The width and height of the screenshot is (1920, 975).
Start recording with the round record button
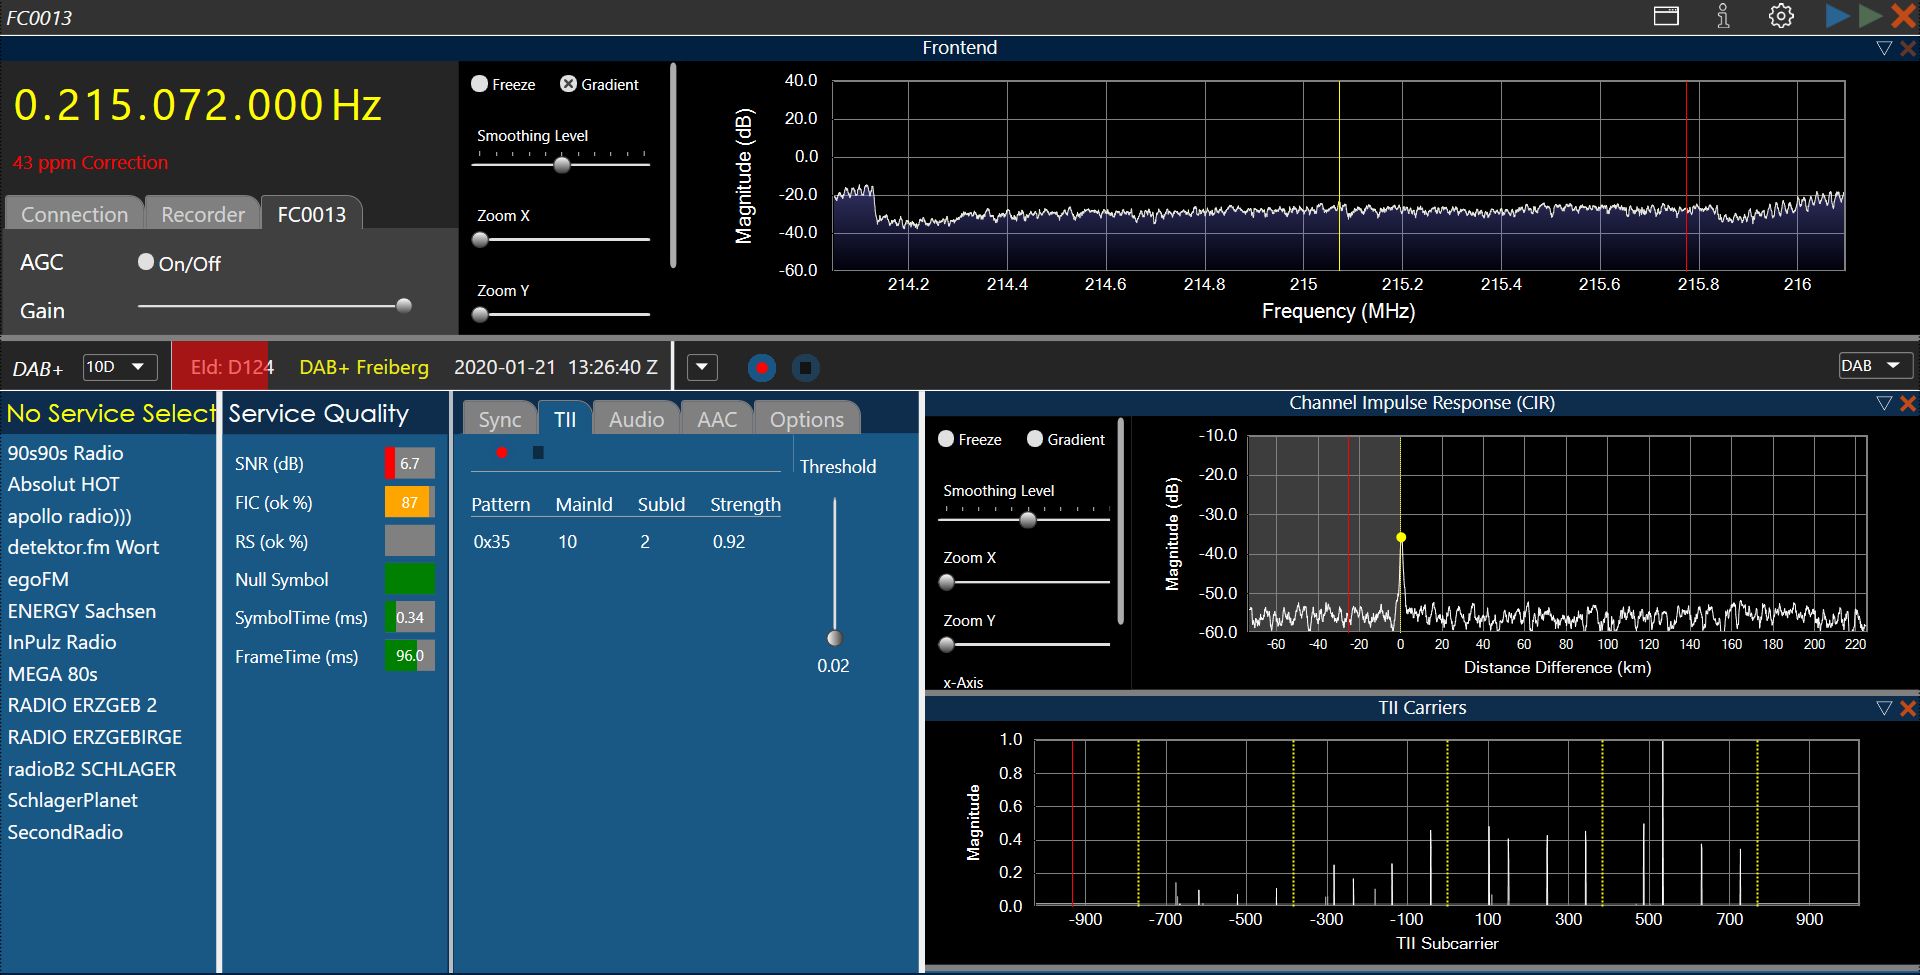click(761, 368)
